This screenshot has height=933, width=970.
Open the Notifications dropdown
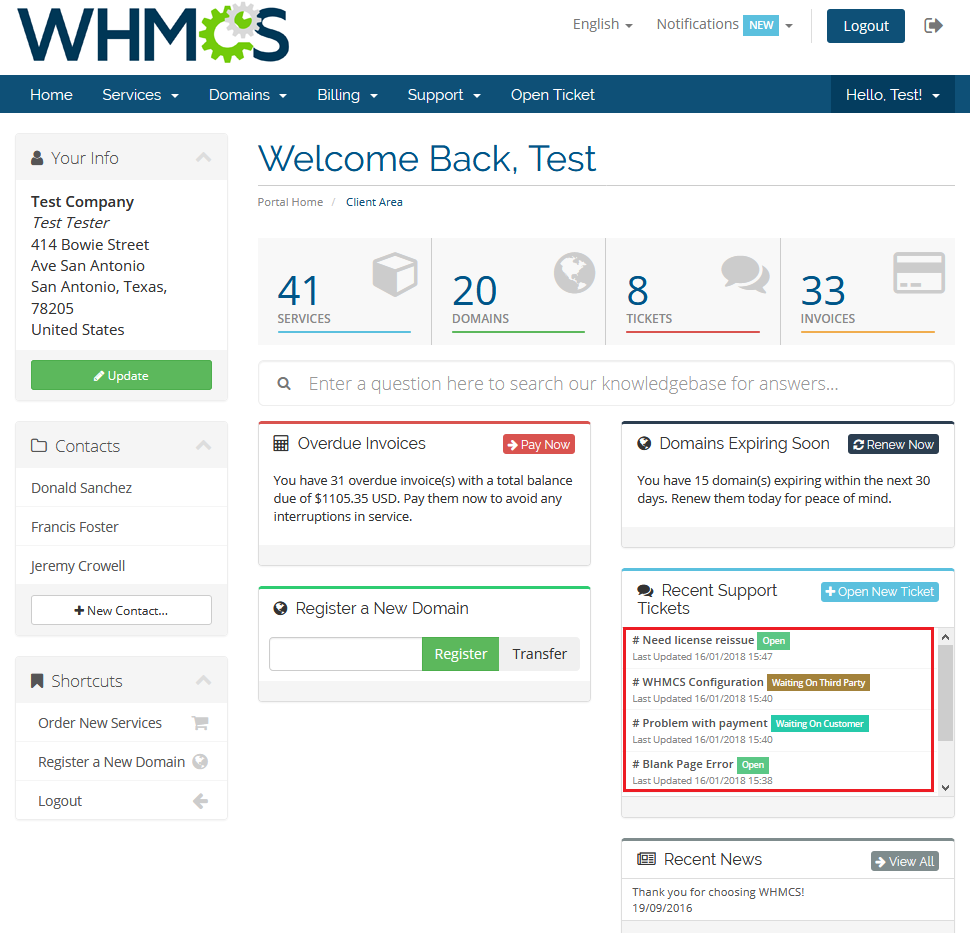click(x=724, y=25)
